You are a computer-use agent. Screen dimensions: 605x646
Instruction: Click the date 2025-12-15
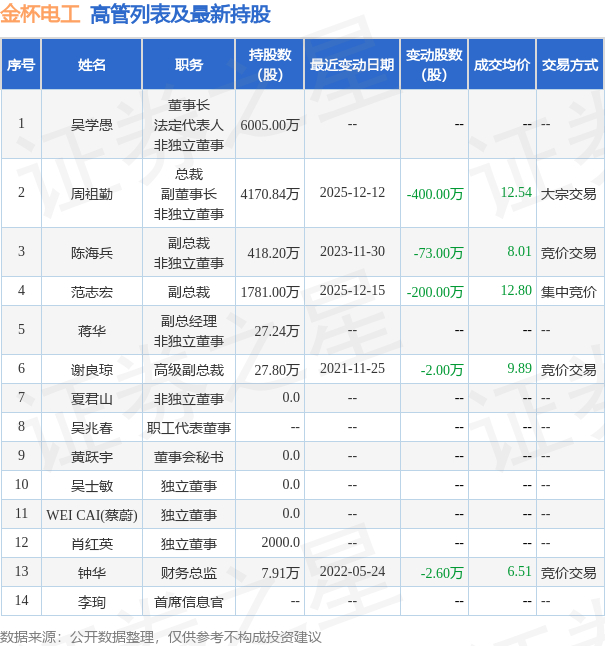(352, 290)
